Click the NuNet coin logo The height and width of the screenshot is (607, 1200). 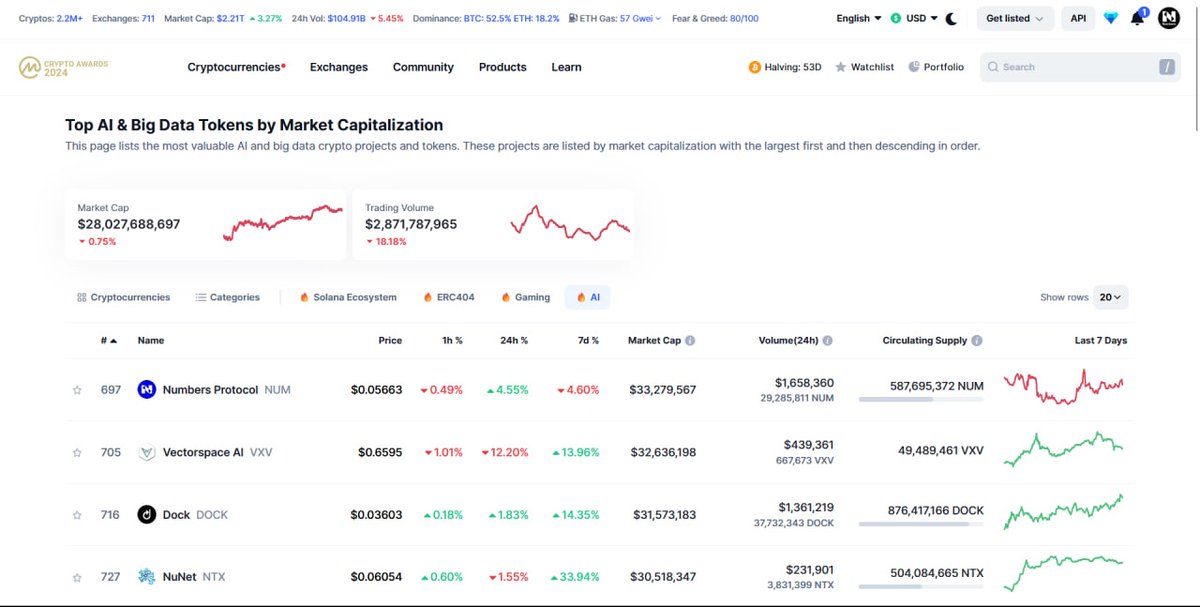click(x=146, y=576)
